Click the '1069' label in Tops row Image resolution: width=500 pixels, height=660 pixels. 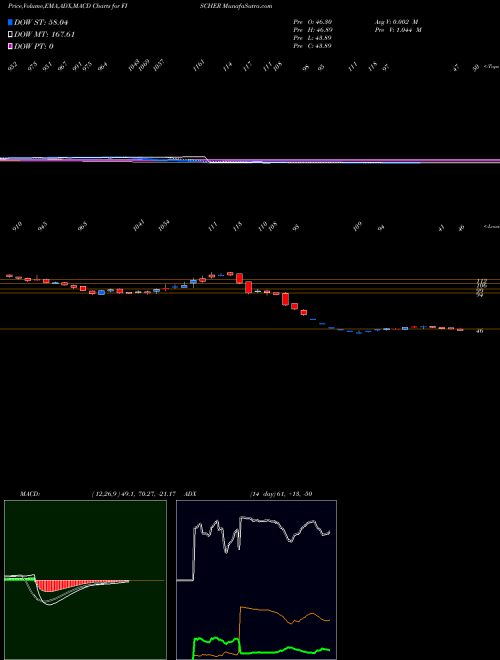pos(144,66)
